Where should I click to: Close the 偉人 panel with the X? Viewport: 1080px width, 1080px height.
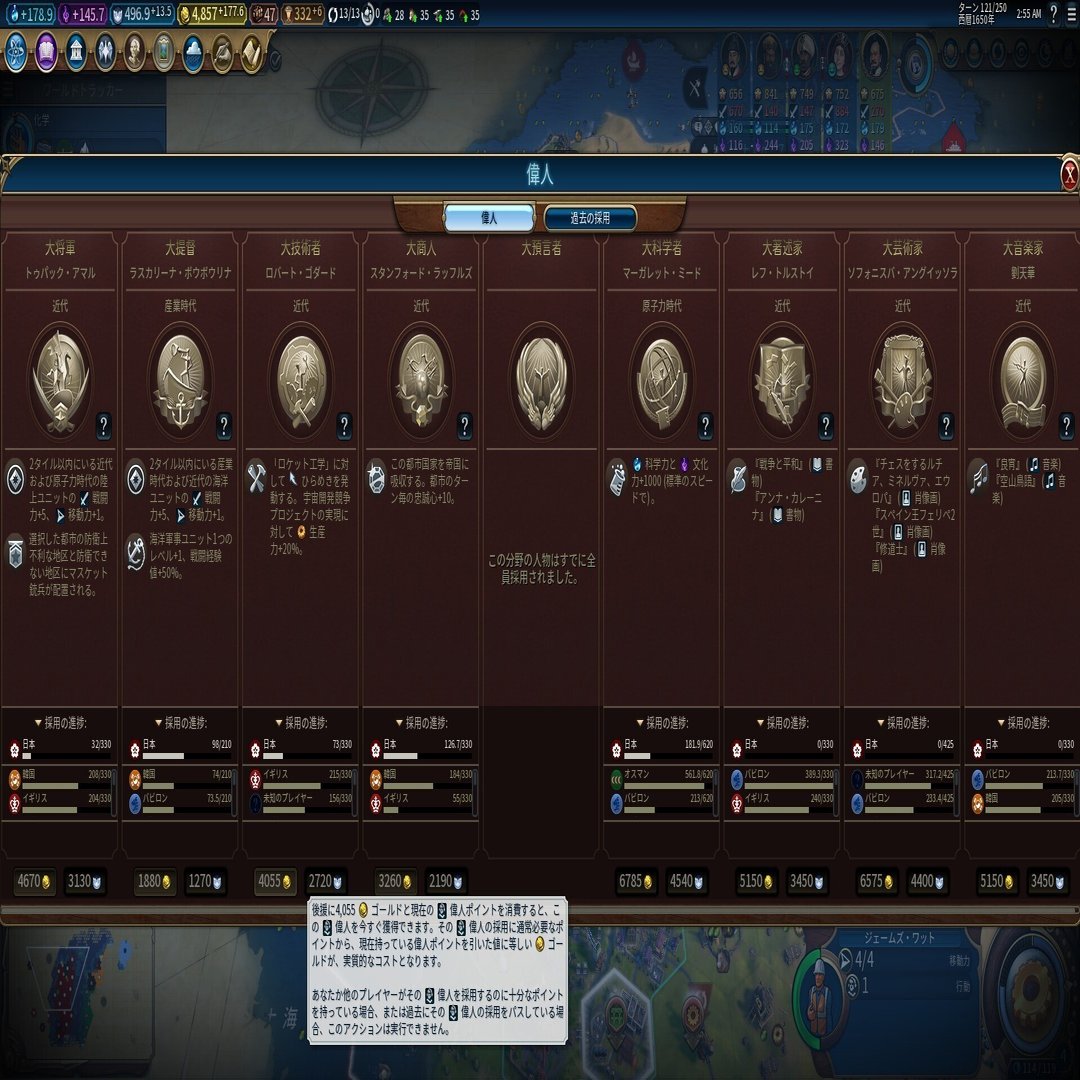click(1069, 176)
